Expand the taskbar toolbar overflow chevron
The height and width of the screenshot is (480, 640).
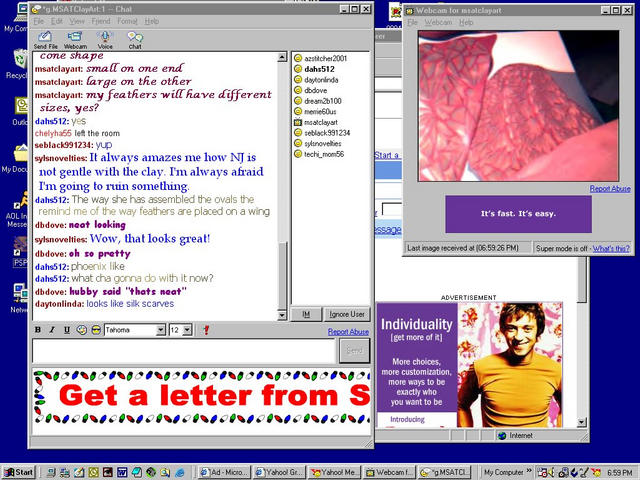tap(529, 471)
